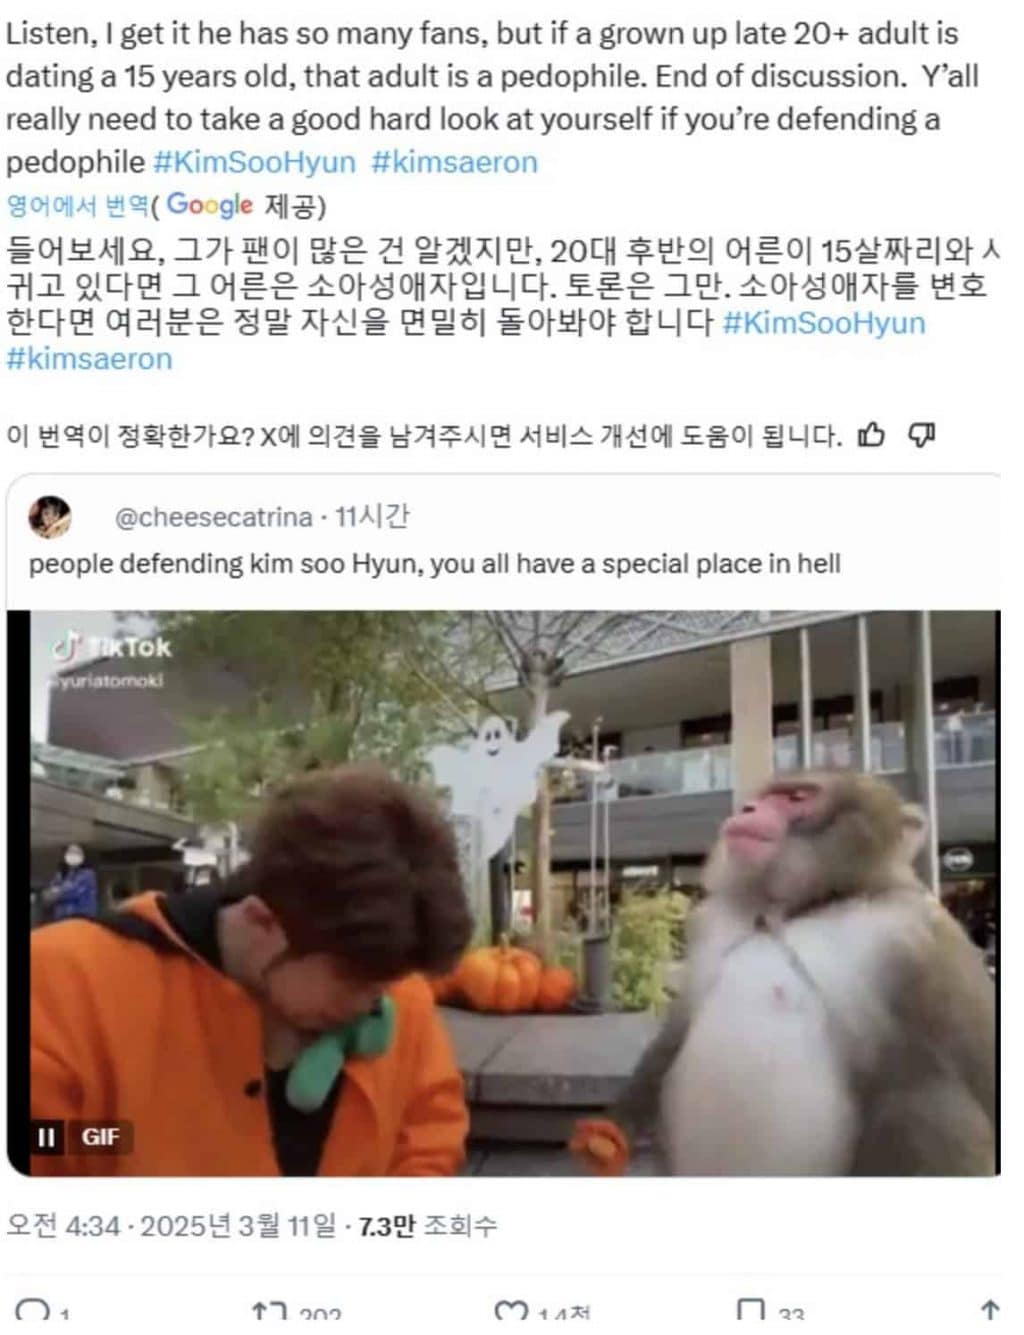The width and height of the screenshot is (1024, 1335).
Task: Open the #kimsaeron hashtag in the Korean translation
Action: [x=89, y=359]
